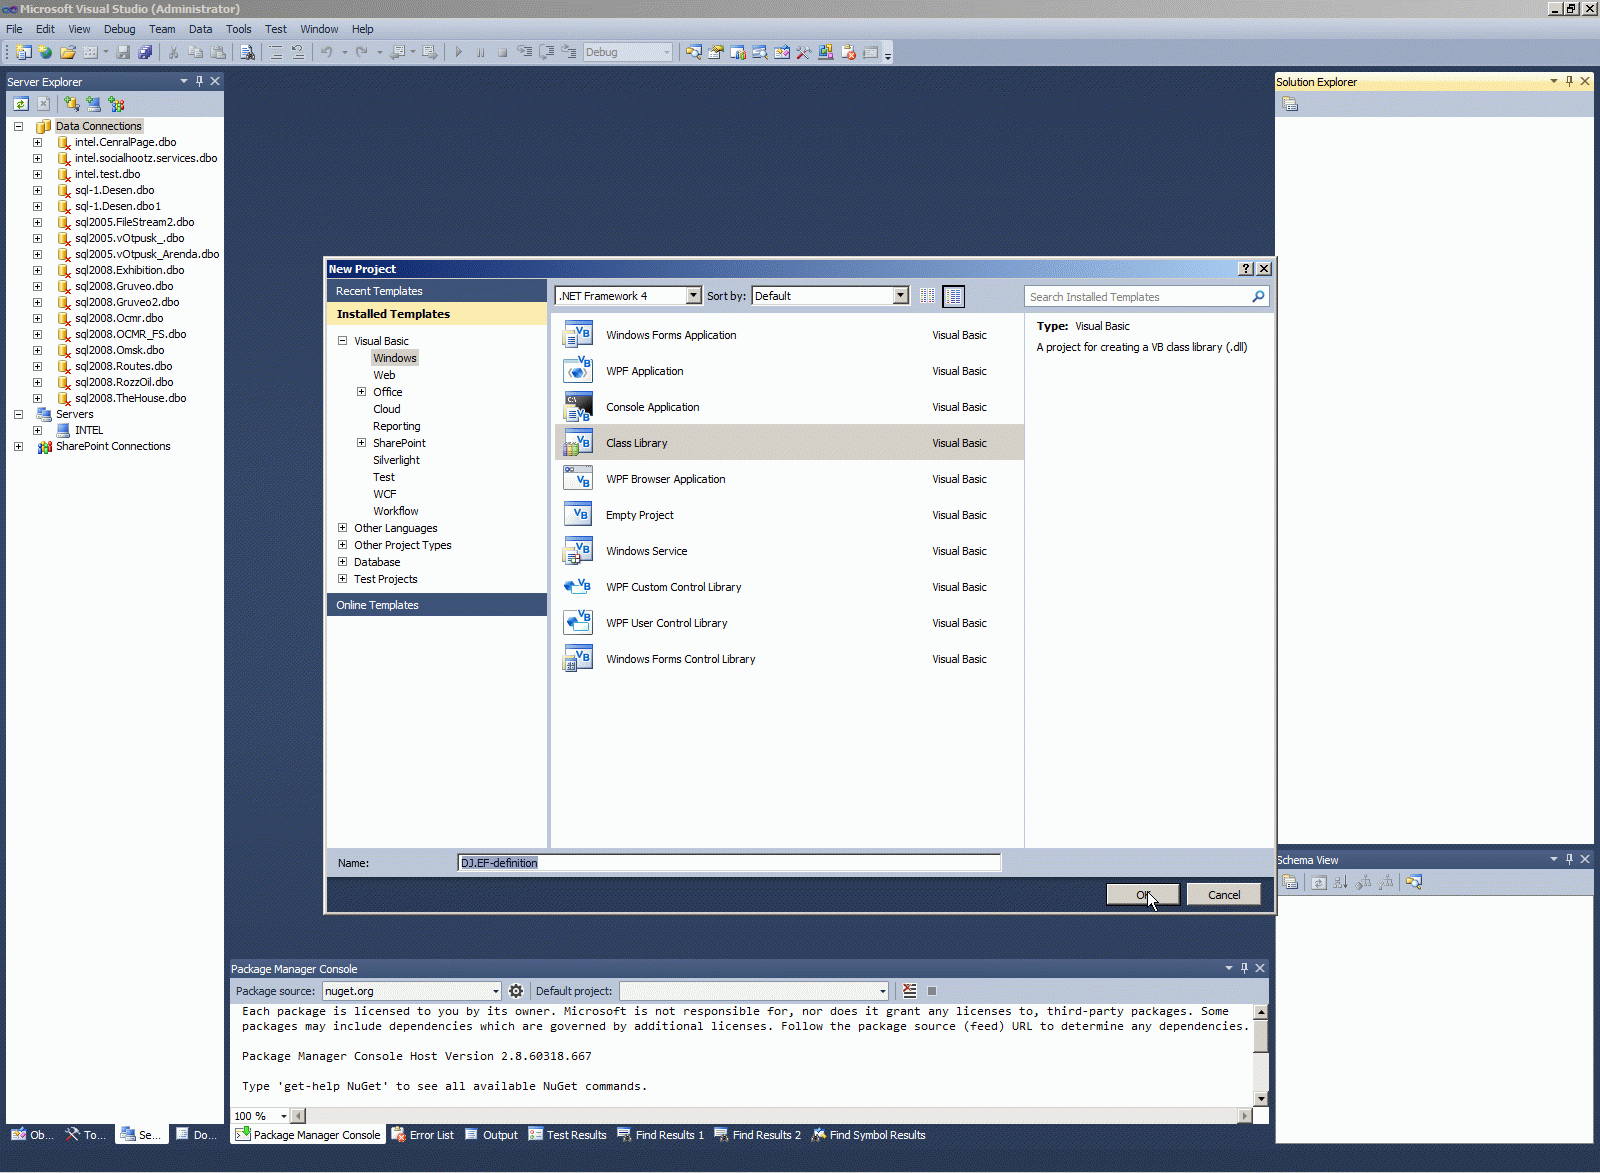Open the .NET Framework 4 version dropdown
This screenshot has width=1600, height=1173.
click(x=693, y=296)
